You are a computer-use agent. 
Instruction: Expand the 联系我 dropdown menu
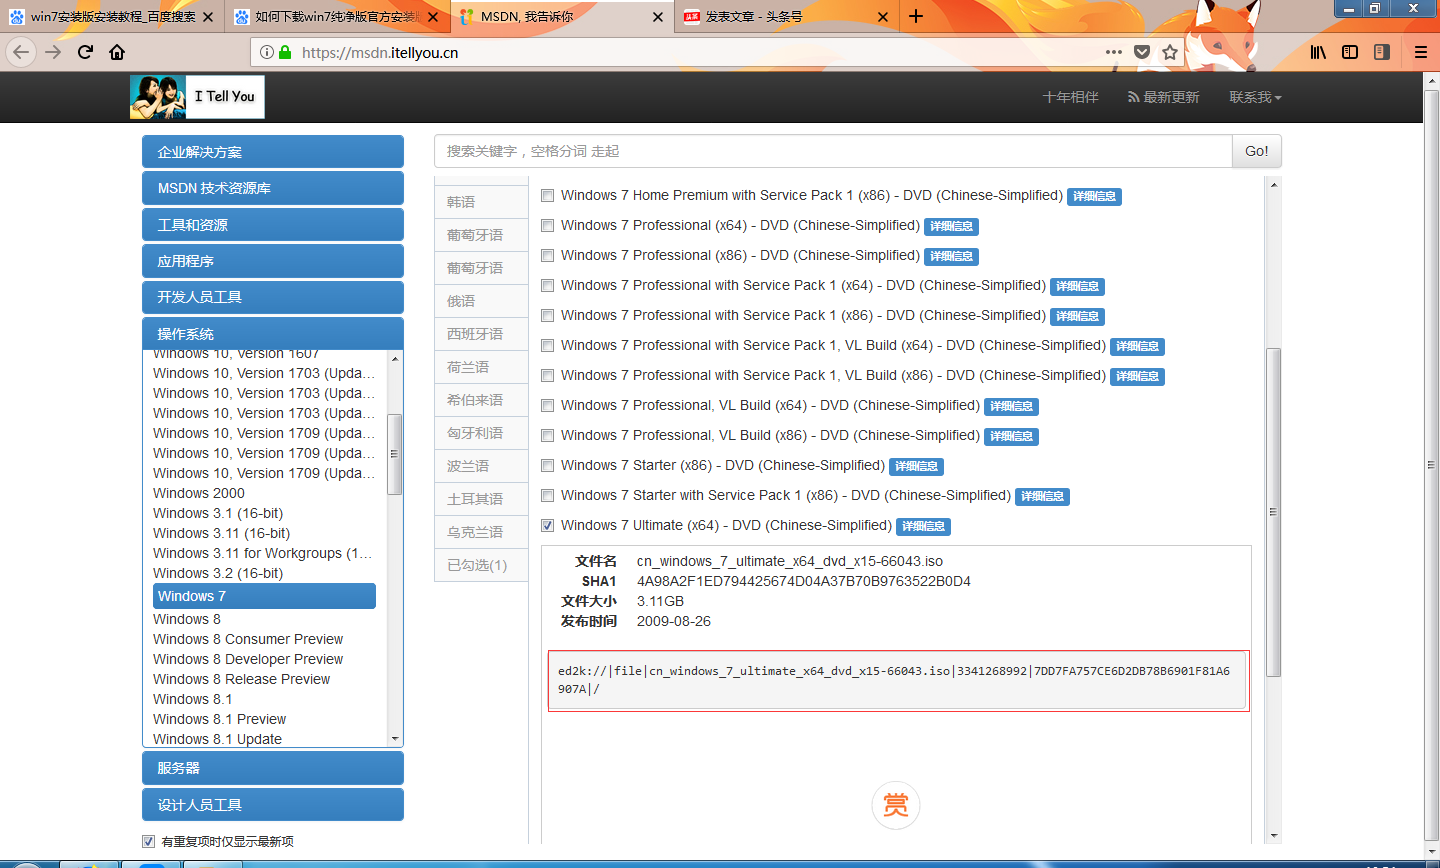coord(1255,97)
